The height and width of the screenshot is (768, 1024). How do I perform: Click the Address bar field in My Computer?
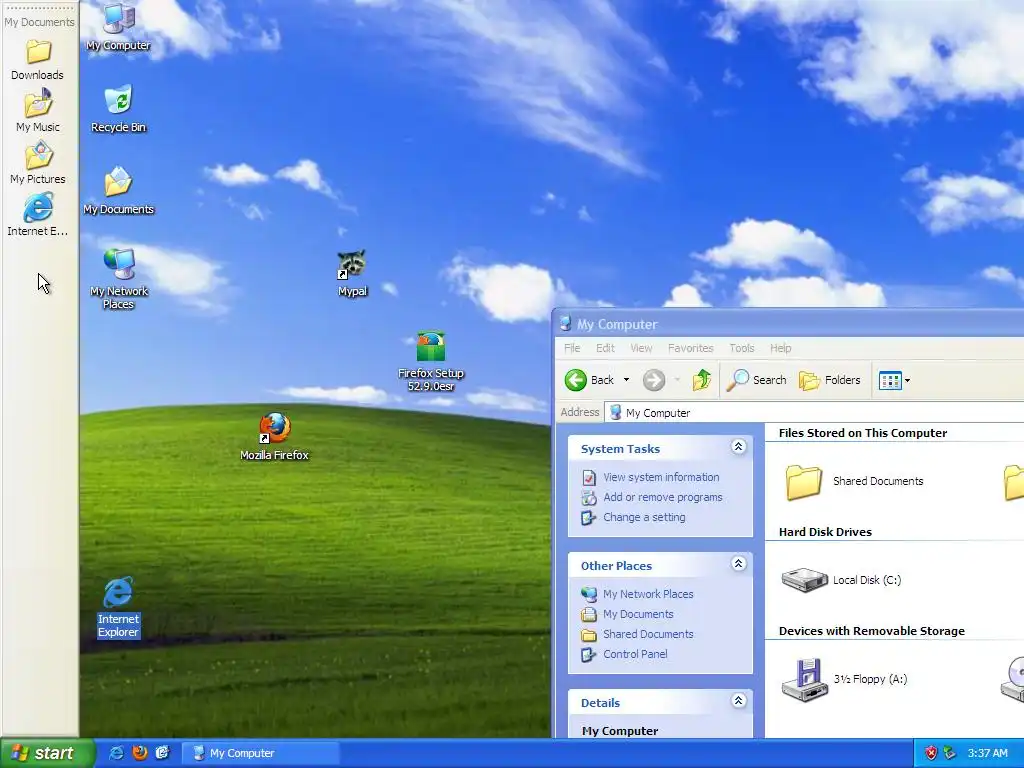814,413
